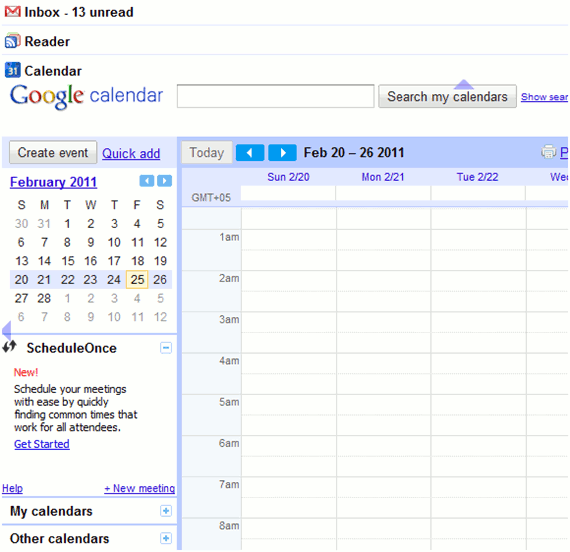Select February 20 in mini calendar
Viewport: 570px width, 552px height.
21,280
